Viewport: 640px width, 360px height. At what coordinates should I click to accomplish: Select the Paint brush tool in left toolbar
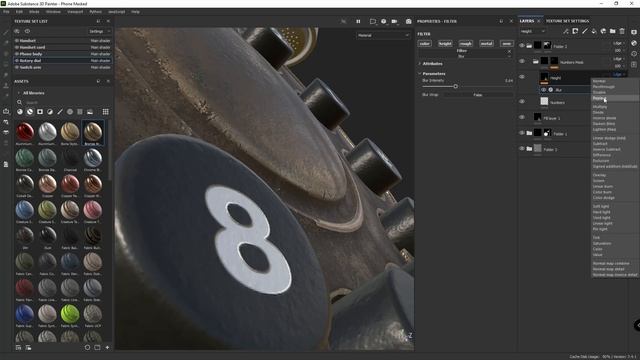click(6, 32)
